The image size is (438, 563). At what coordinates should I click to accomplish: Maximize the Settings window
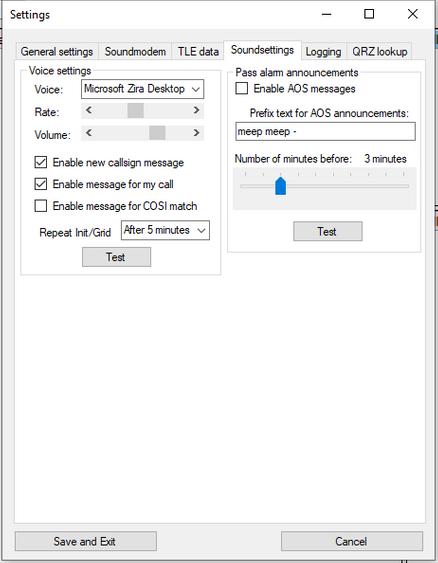369,14
